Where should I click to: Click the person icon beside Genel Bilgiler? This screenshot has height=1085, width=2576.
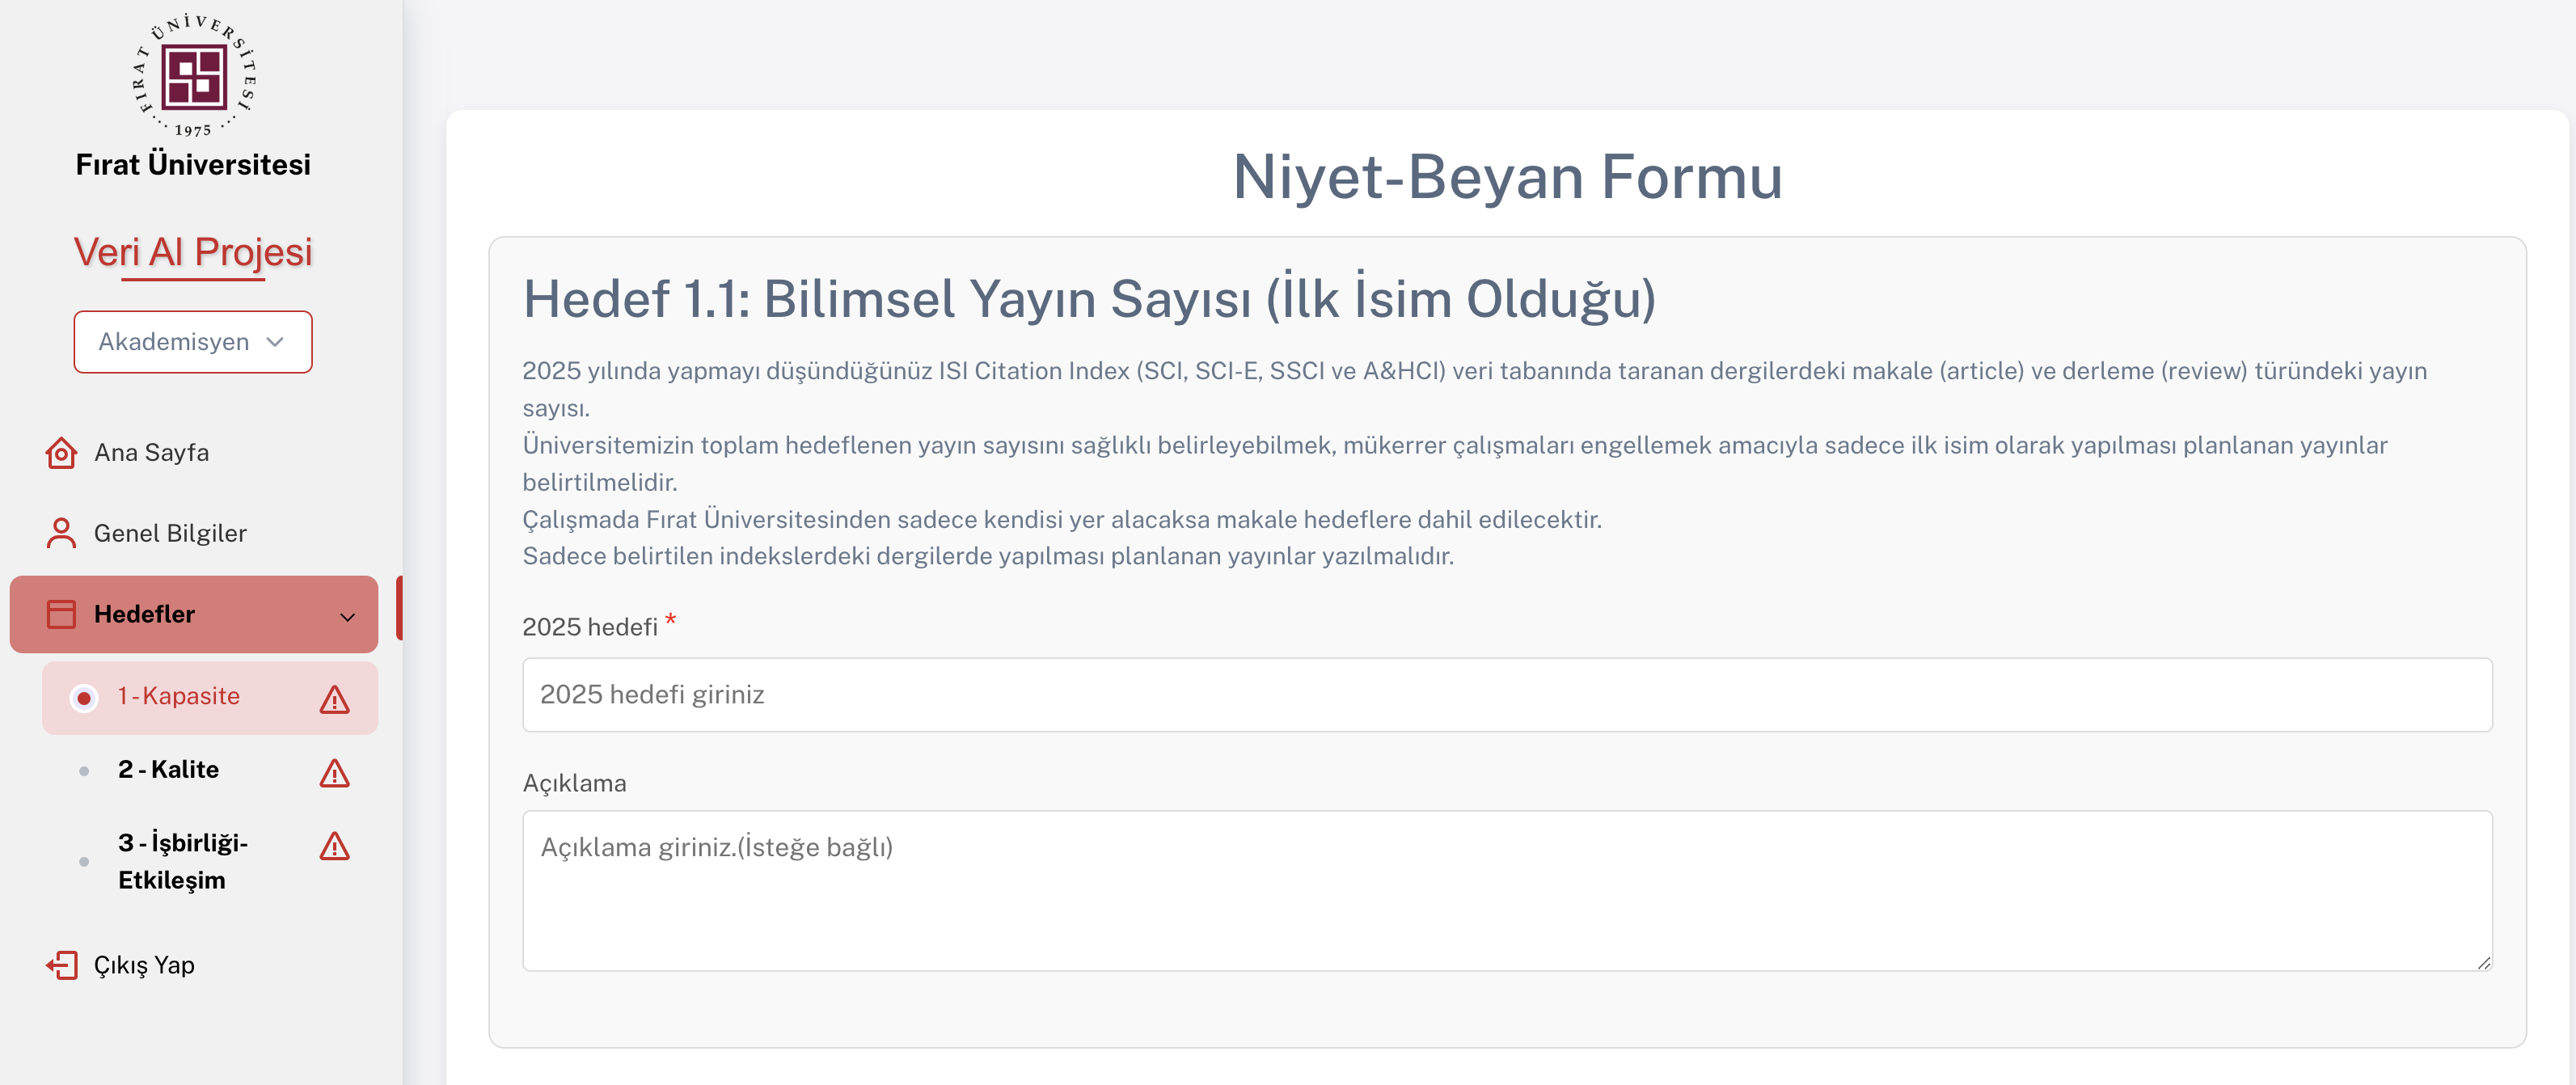click(61, 533)
